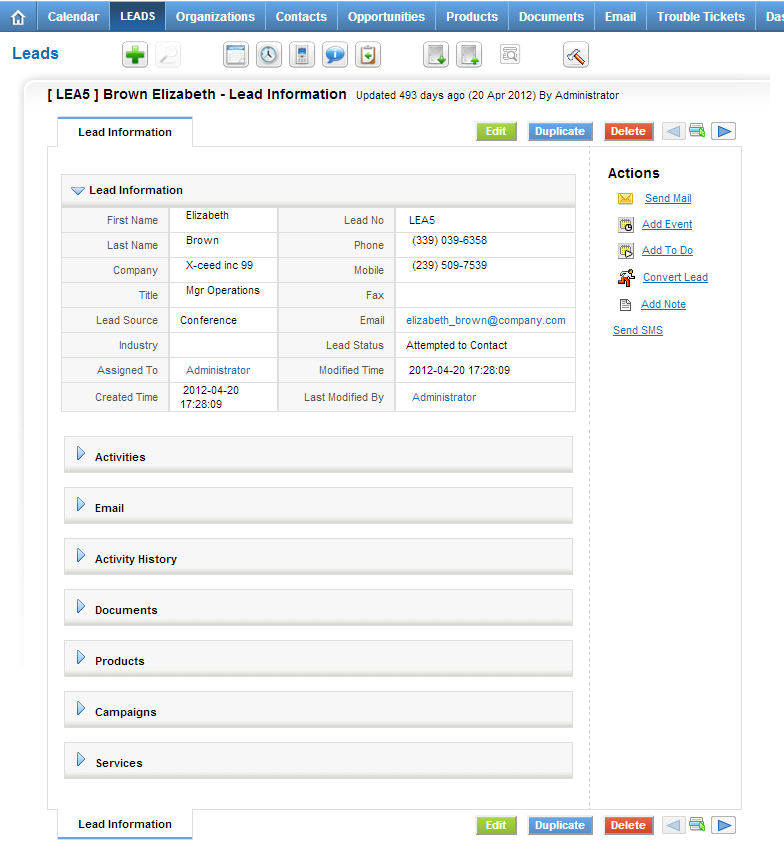Open the Products menu item
This screenshot has width=784, height=865.
click(x=472, y=17)
